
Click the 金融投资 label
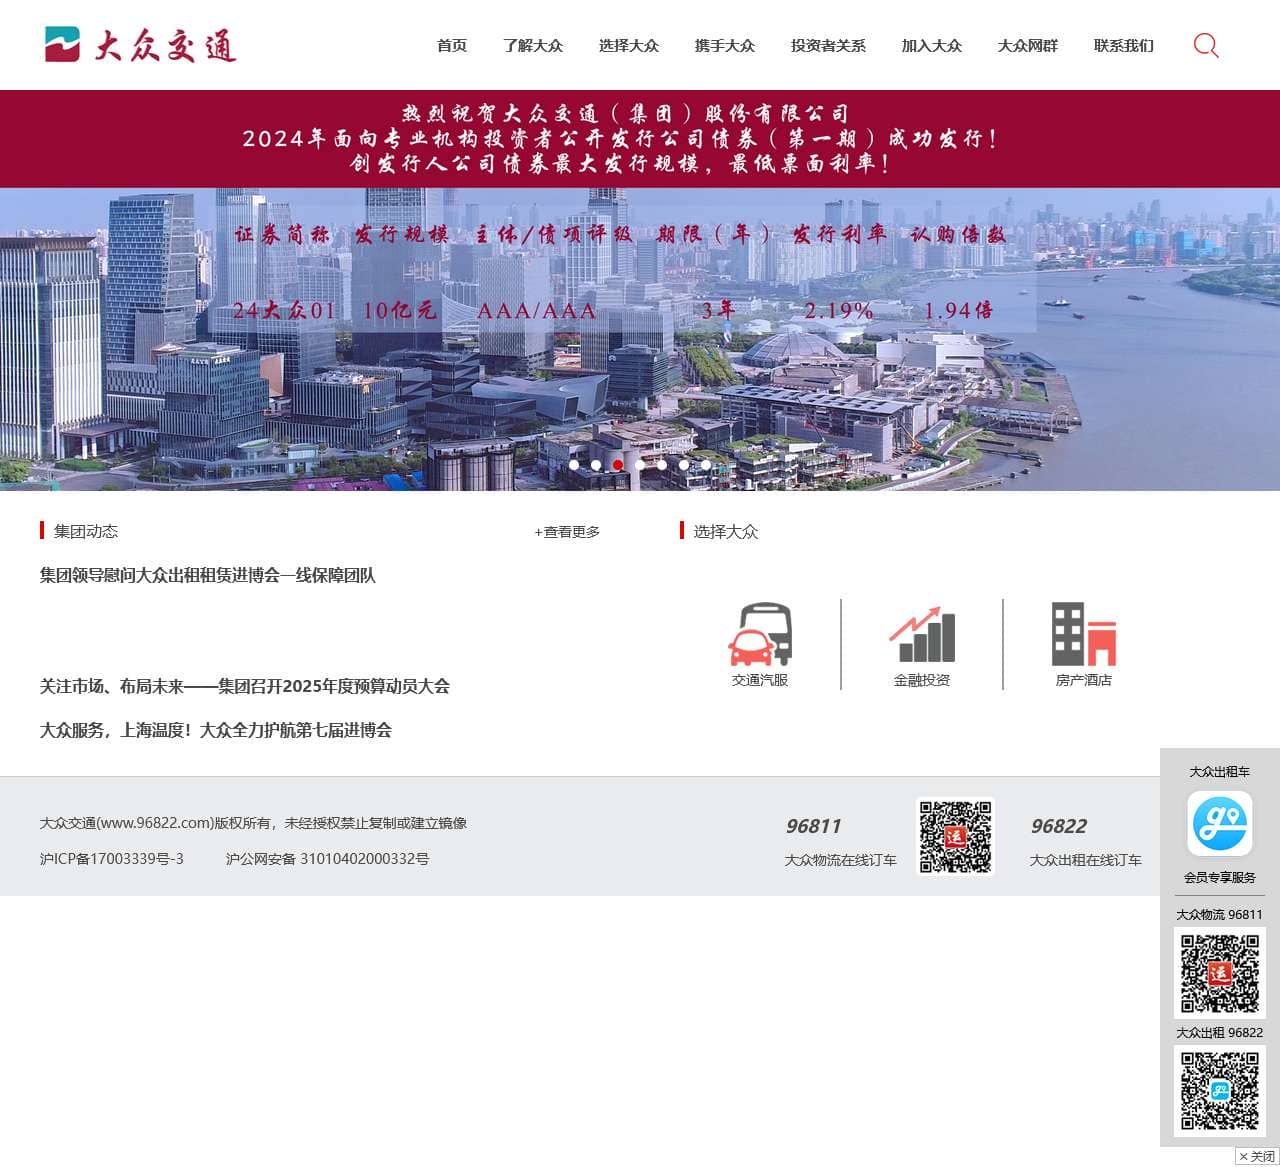tap(922, 680)
